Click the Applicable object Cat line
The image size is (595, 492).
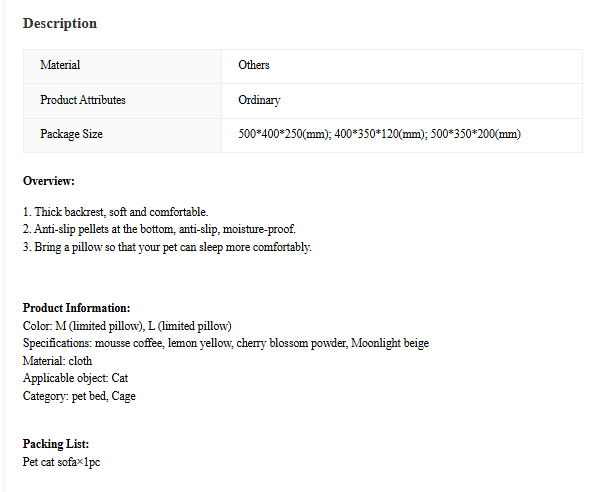pyautogui.click(x=76, y=378)
